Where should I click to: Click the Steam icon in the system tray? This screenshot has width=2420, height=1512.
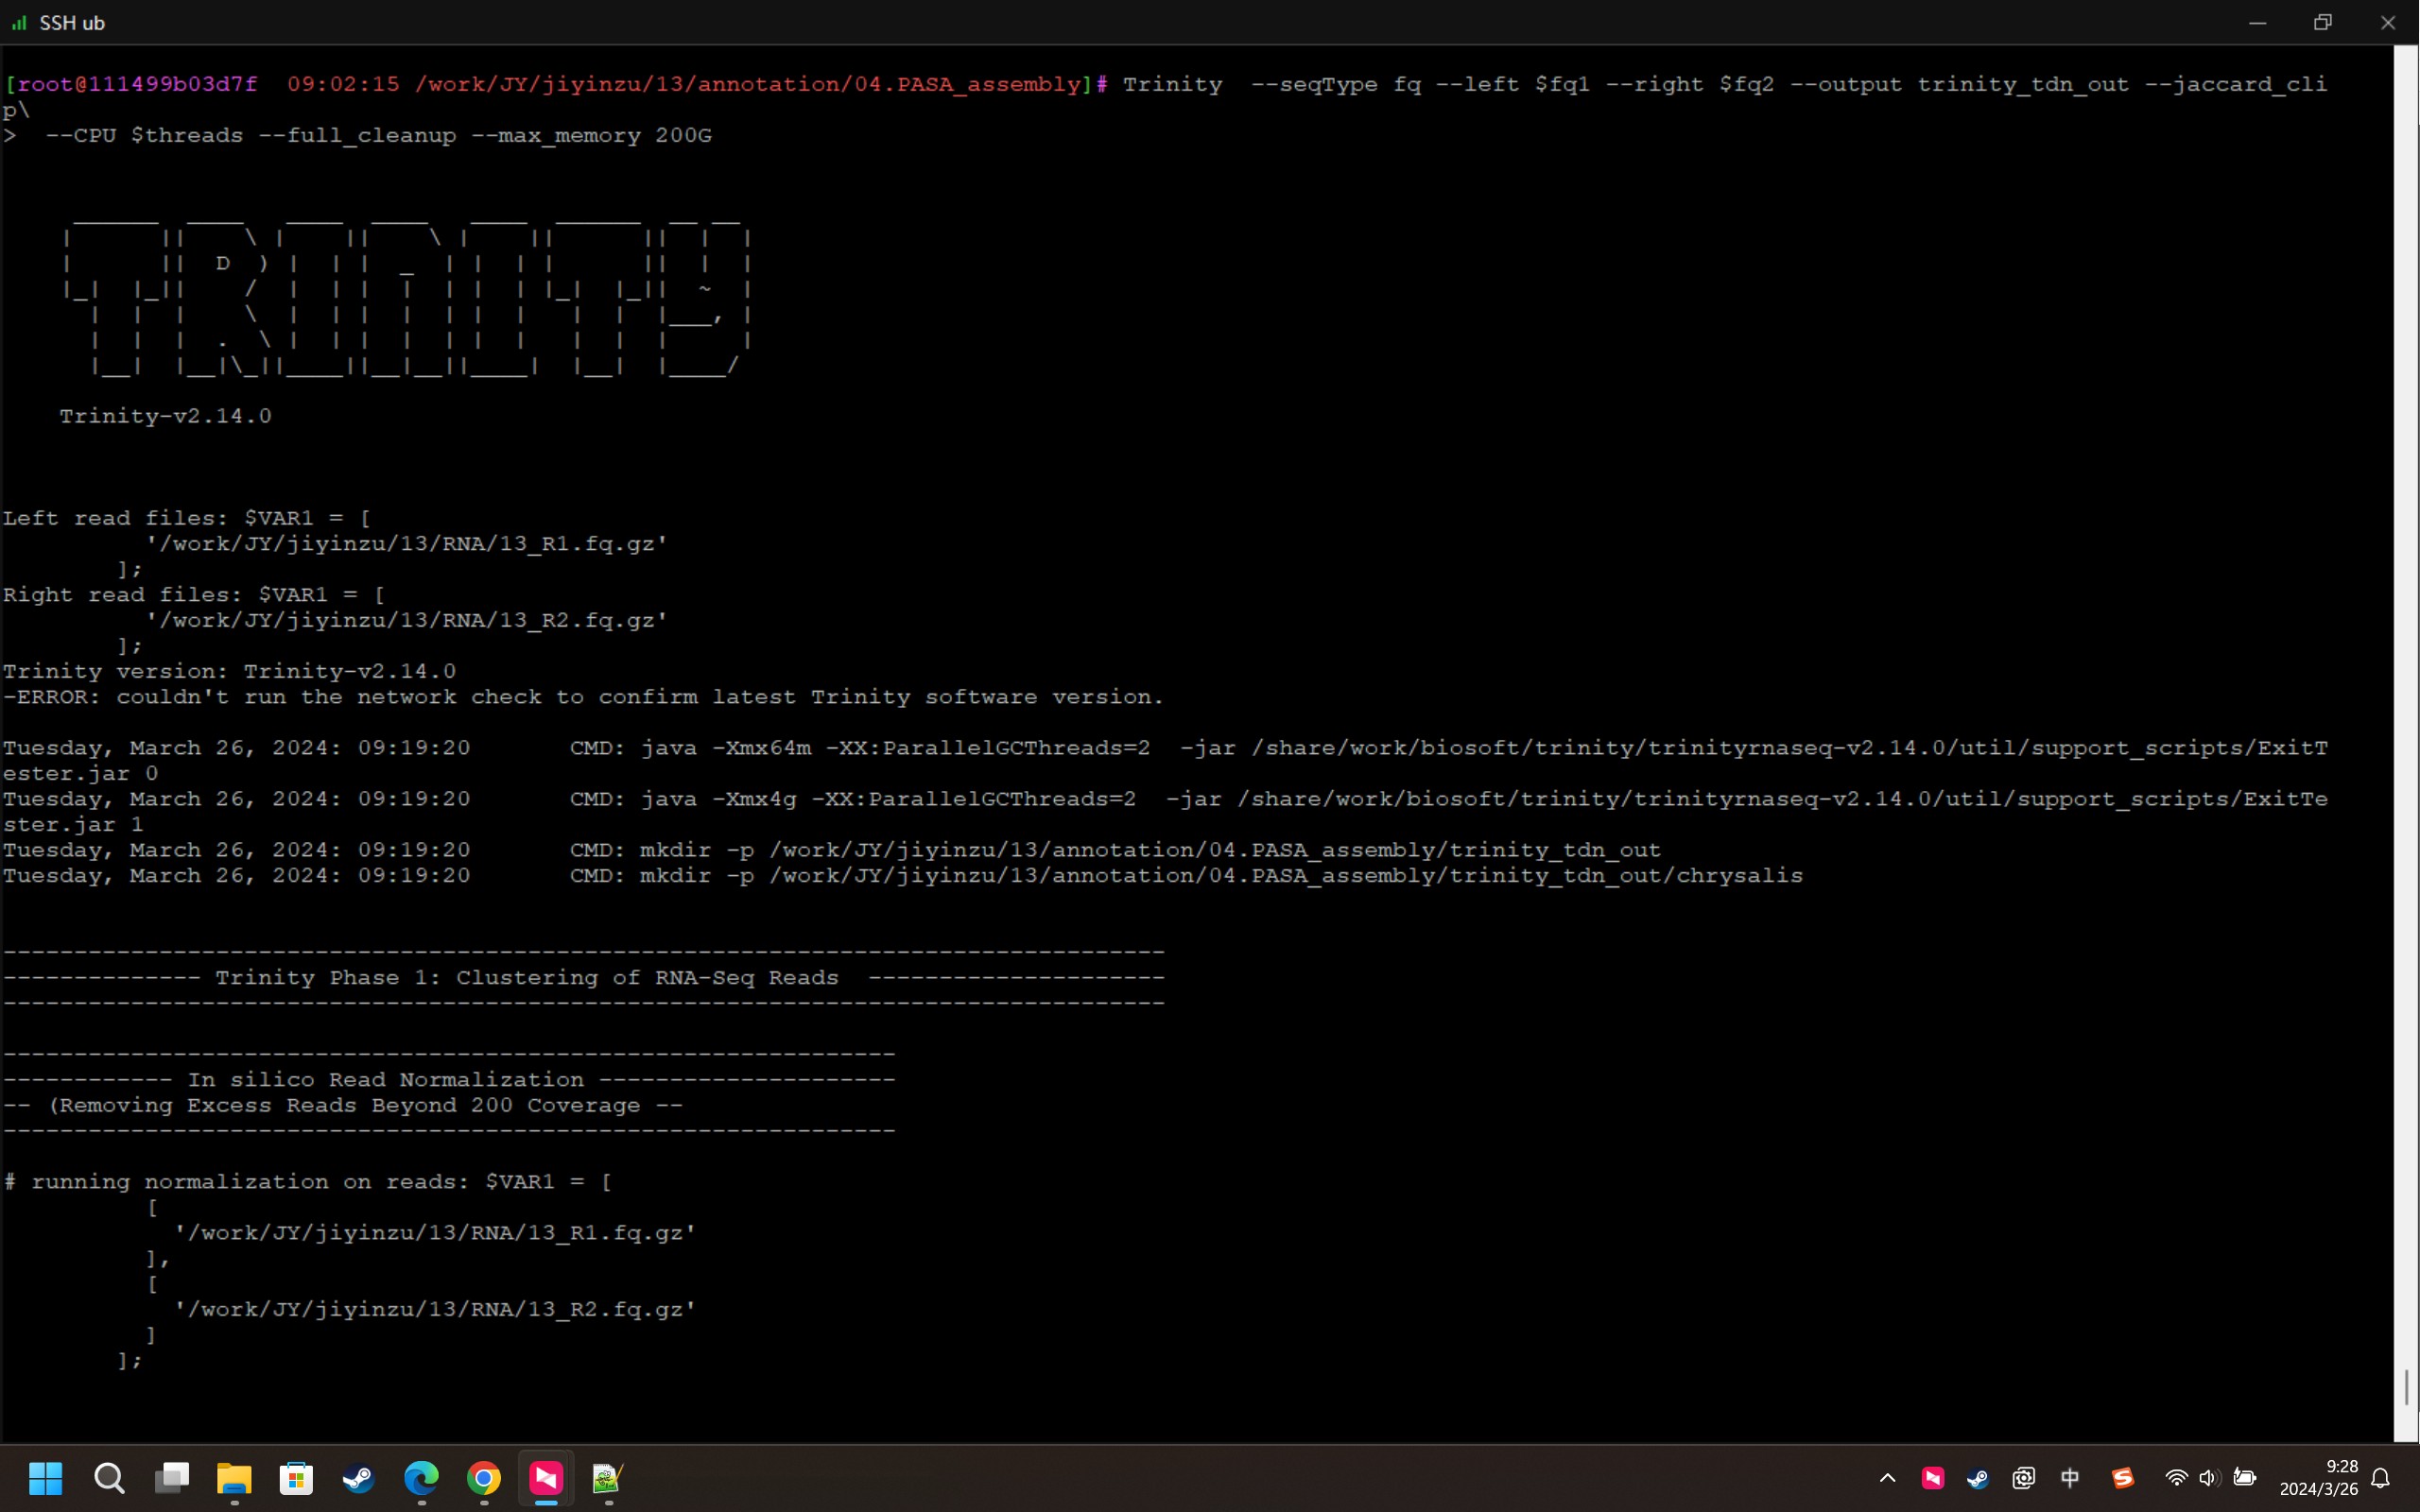click(x=1977, y=1478)
